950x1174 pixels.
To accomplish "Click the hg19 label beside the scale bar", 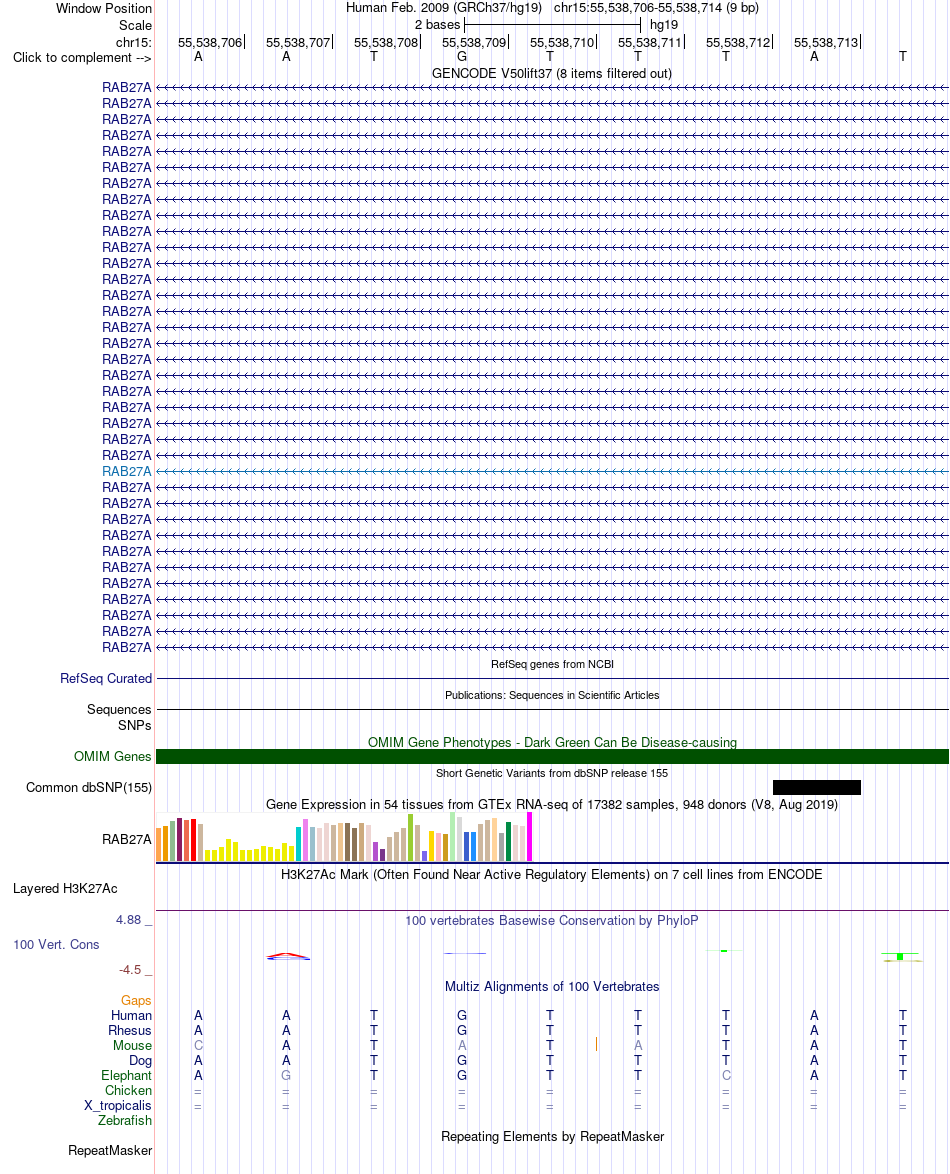I will tap(663, 25).
